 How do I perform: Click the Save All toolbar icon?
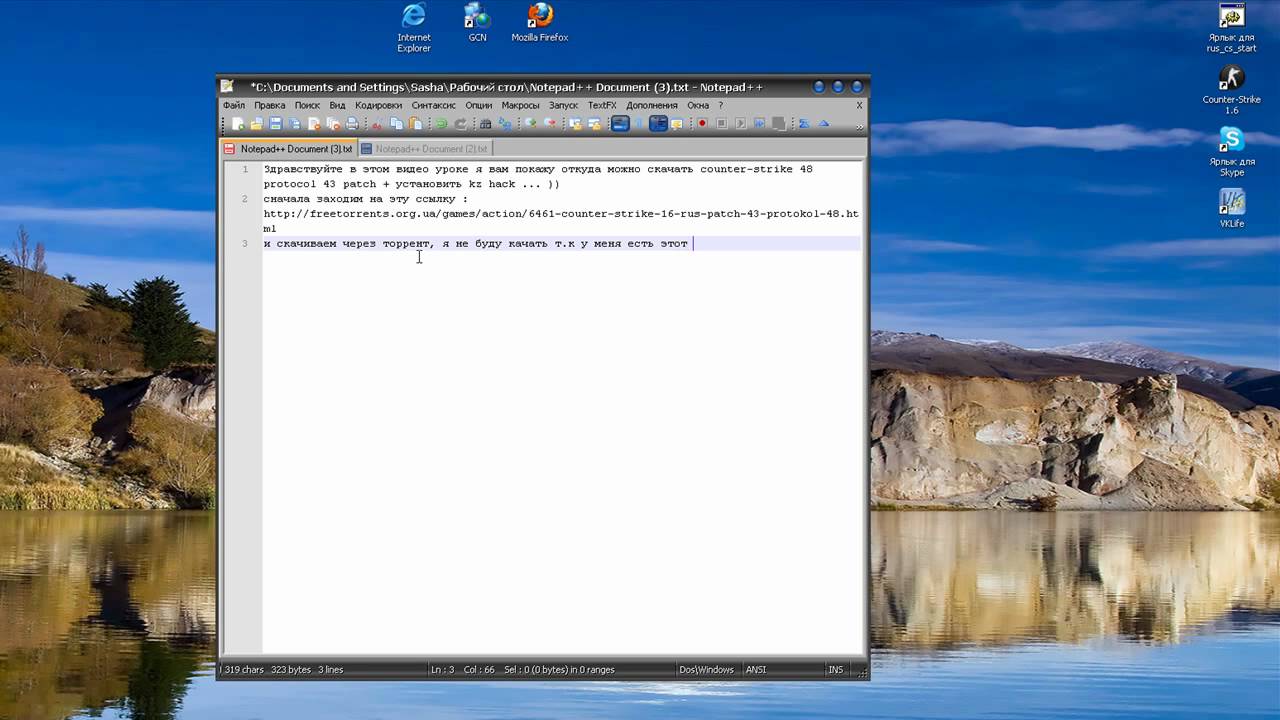294,124
